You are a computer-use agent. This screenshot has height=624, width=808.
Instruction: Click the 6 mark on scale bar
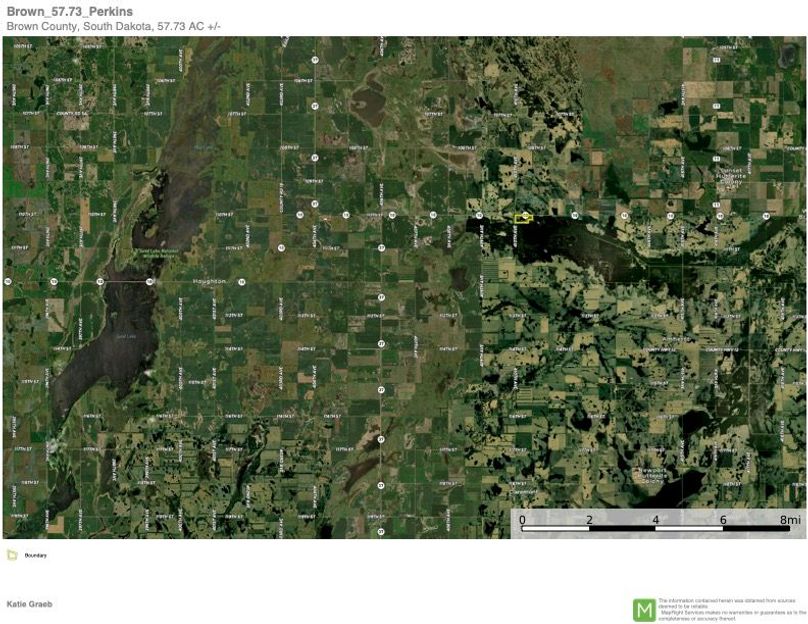(723, 520)
